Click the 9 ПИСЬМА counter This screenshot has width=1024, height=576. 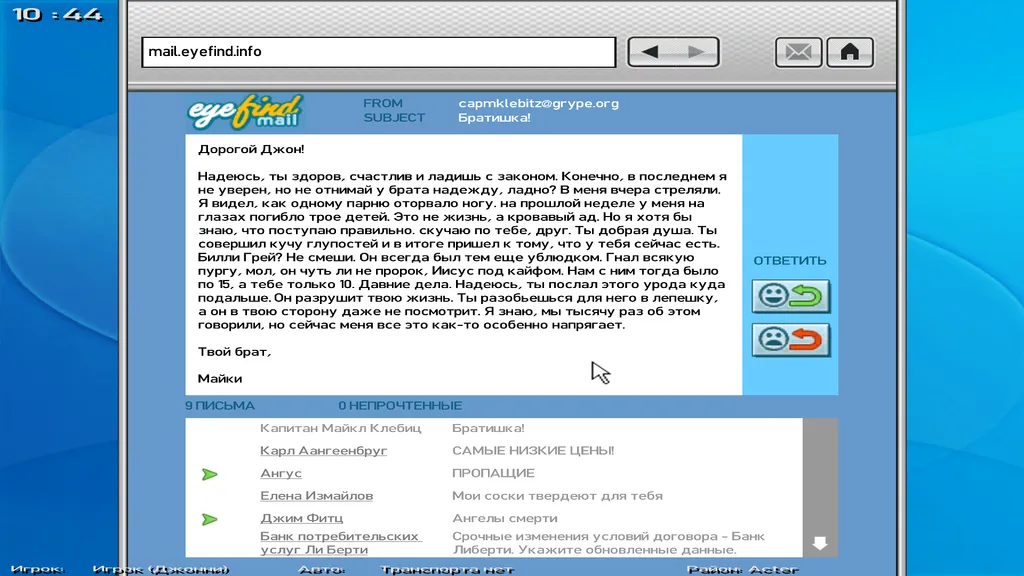click(220, 406)
